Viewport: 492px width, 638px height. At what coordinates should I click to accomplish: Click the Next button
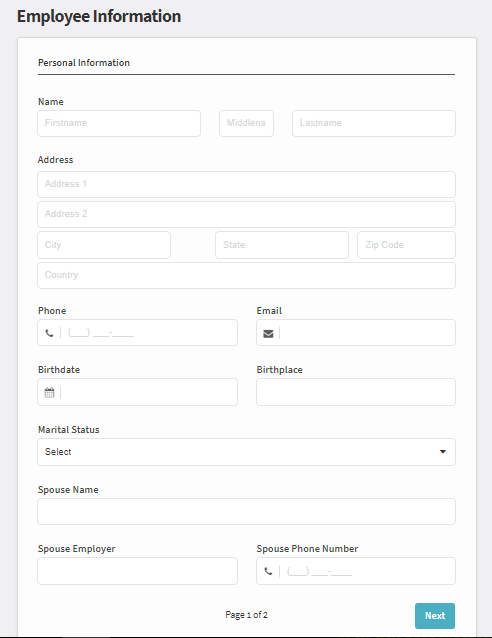tap(435, 616)
